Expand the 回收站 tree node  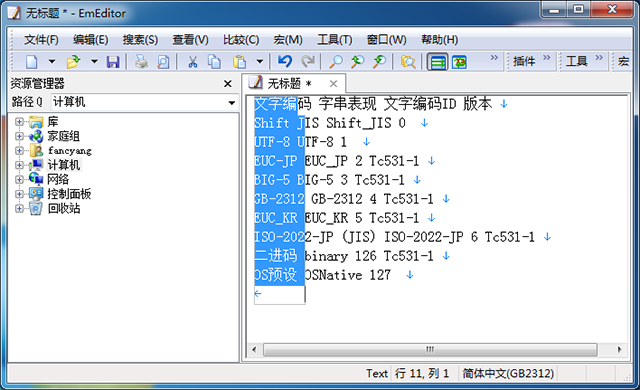(x=19, y=208)
